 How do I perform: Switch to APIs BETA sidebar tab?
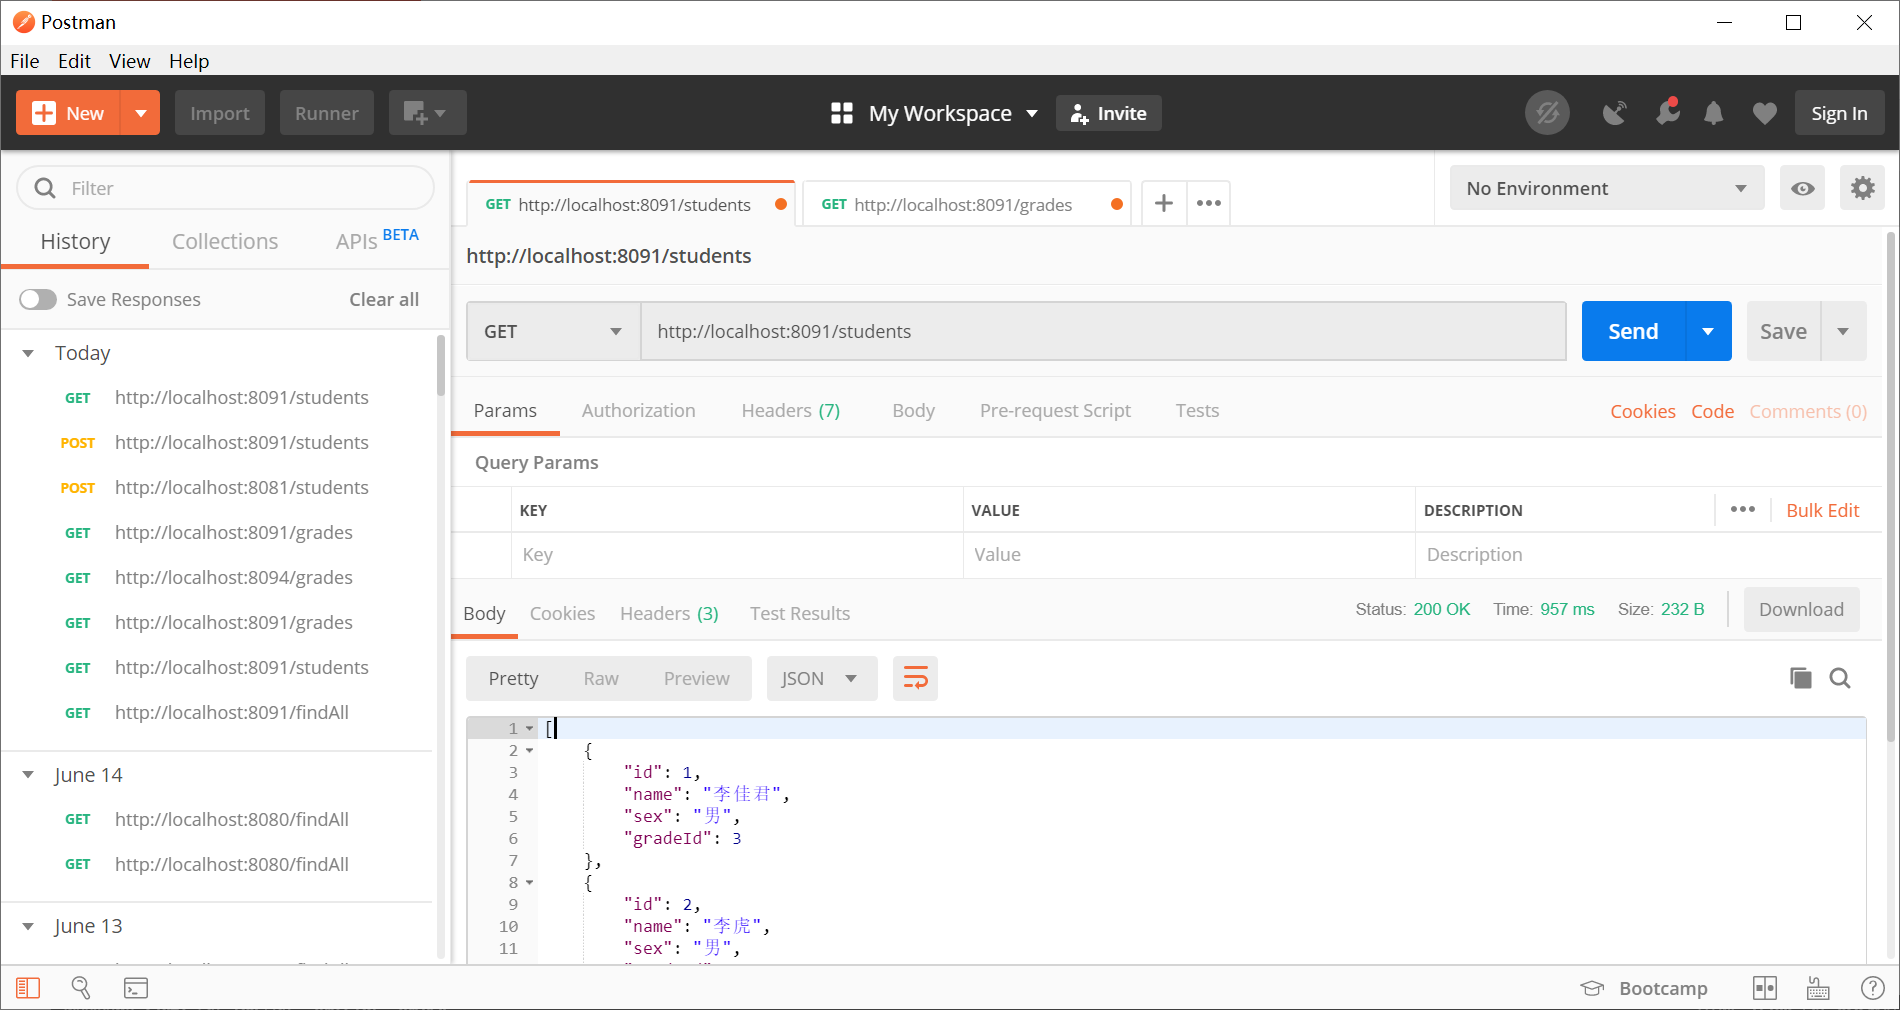coord(377,240)
